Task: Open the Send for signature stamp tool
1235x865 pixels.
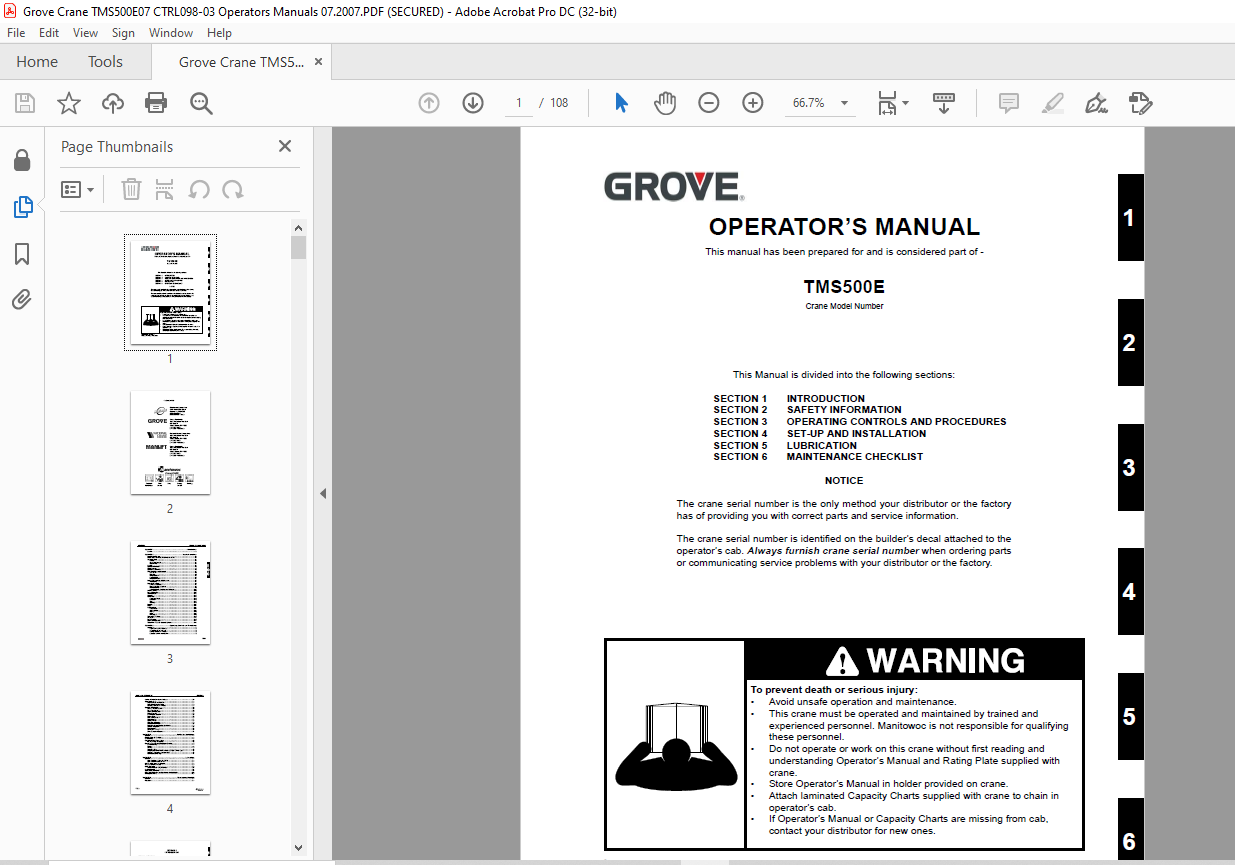Action: click(1141, 103)
